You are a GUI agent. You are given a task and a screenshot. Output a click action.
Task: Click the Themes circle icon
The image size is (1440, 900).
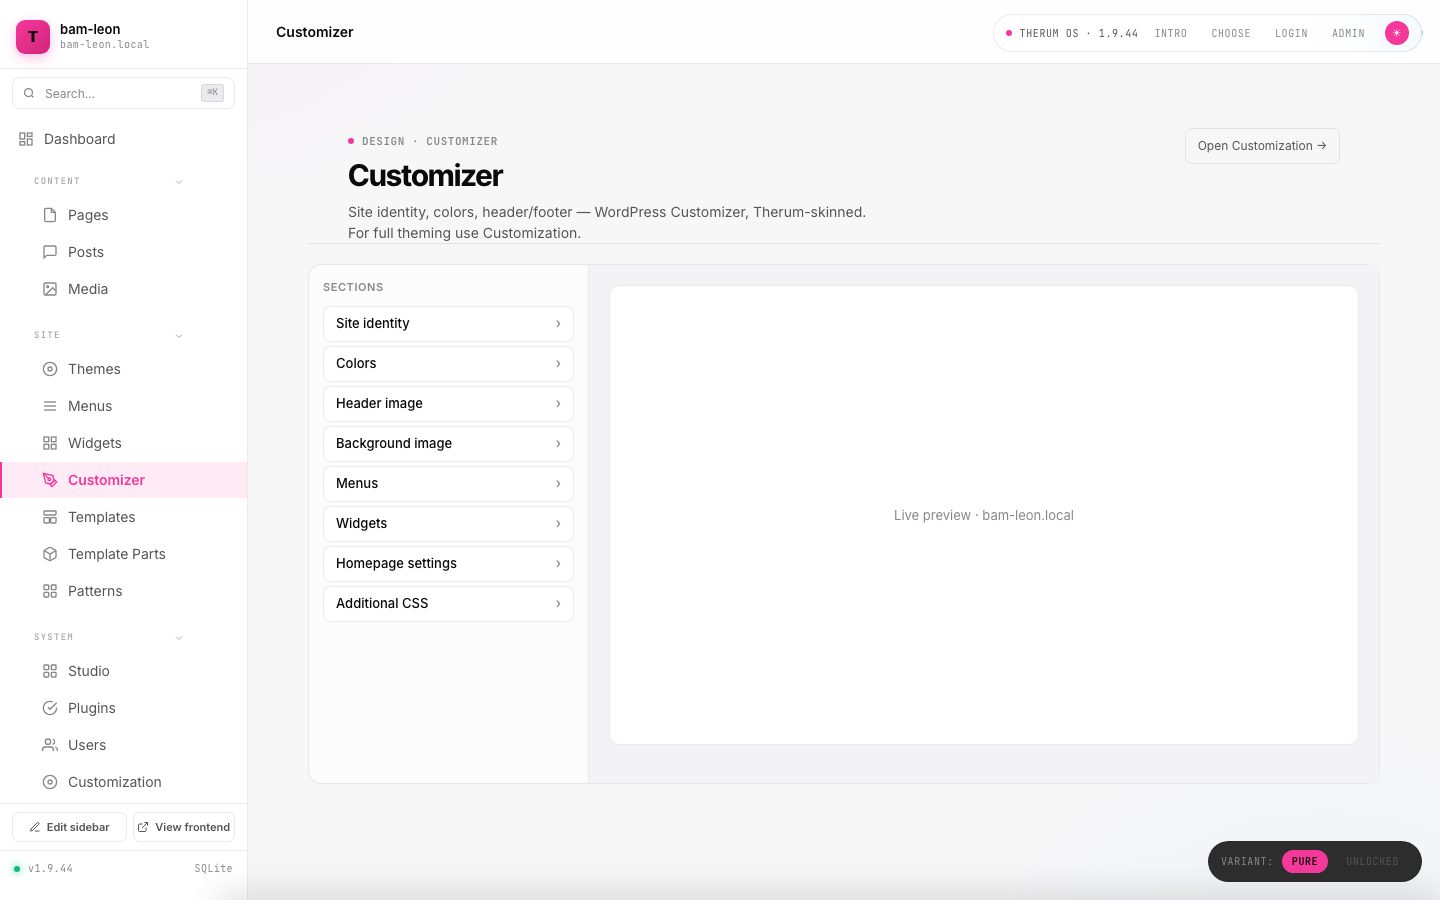point(50,369)
